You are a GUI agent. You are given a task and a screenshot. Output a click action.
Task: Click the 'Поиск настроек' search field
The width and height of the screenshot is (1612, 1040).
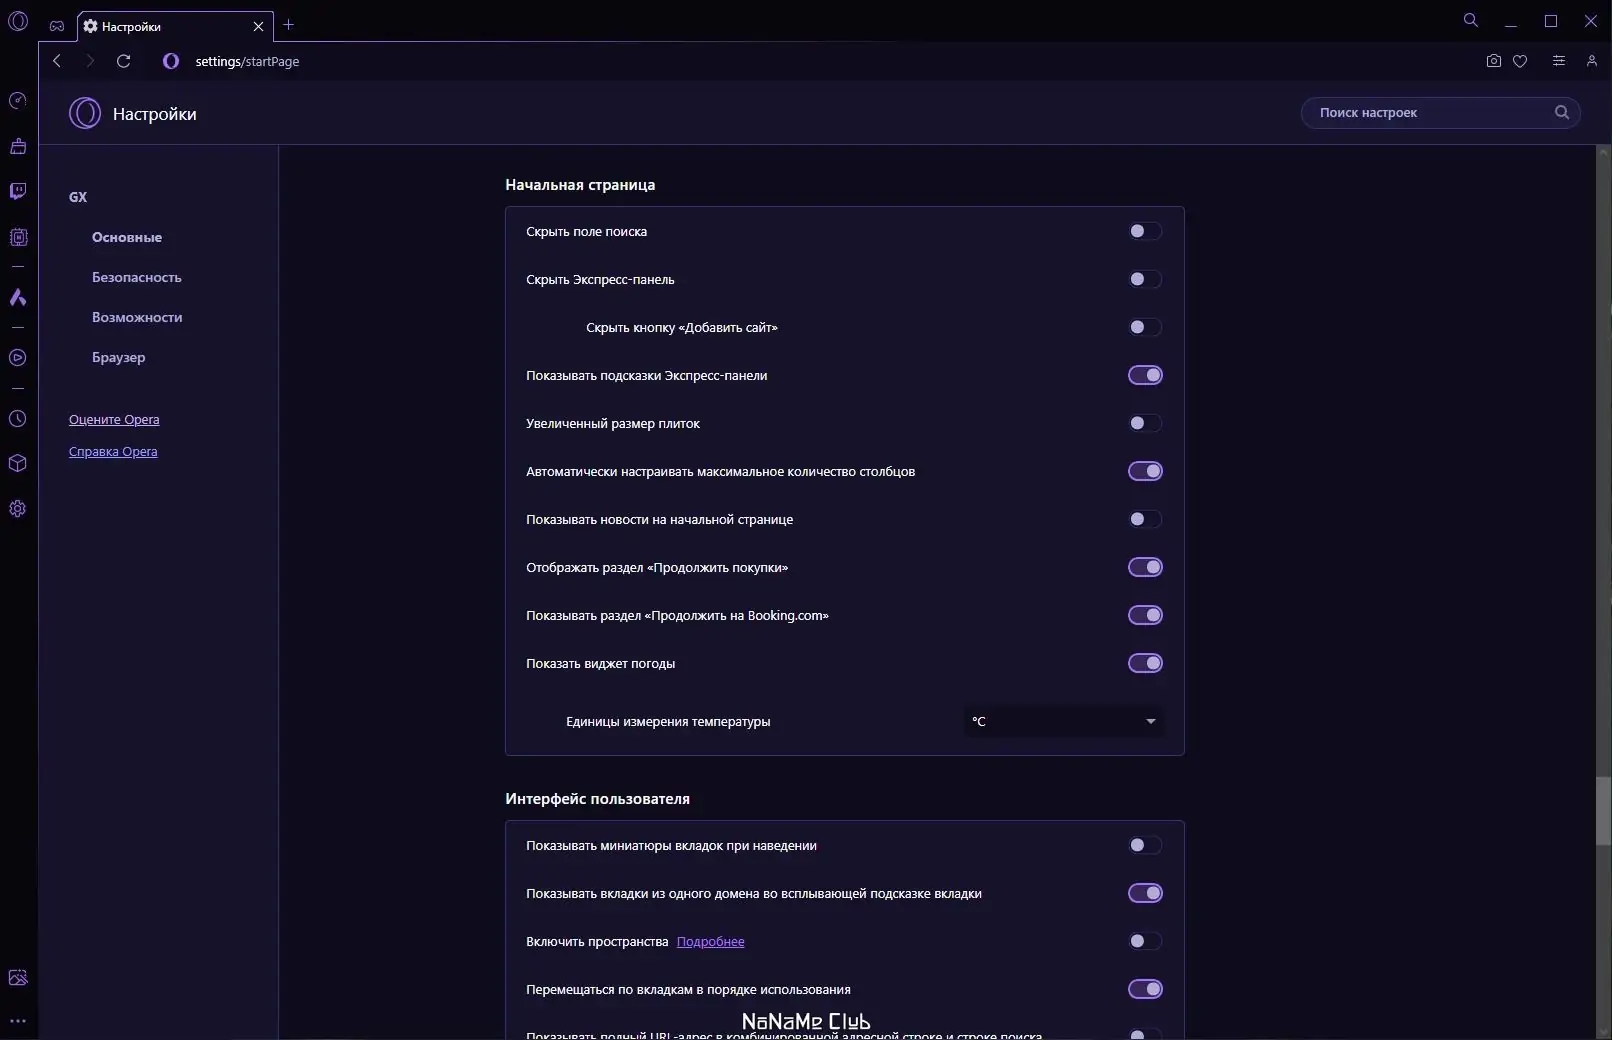pyautogui.click(x=1430, y=113)
